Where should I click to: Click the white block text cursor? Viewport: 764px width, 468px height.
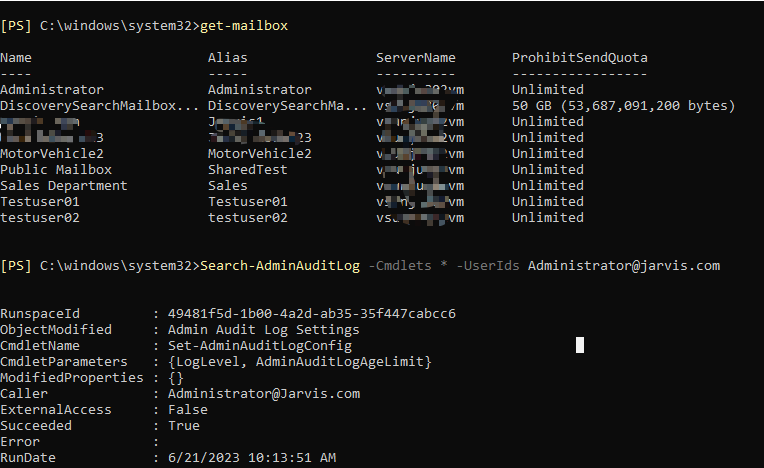[x=580, y=345]
